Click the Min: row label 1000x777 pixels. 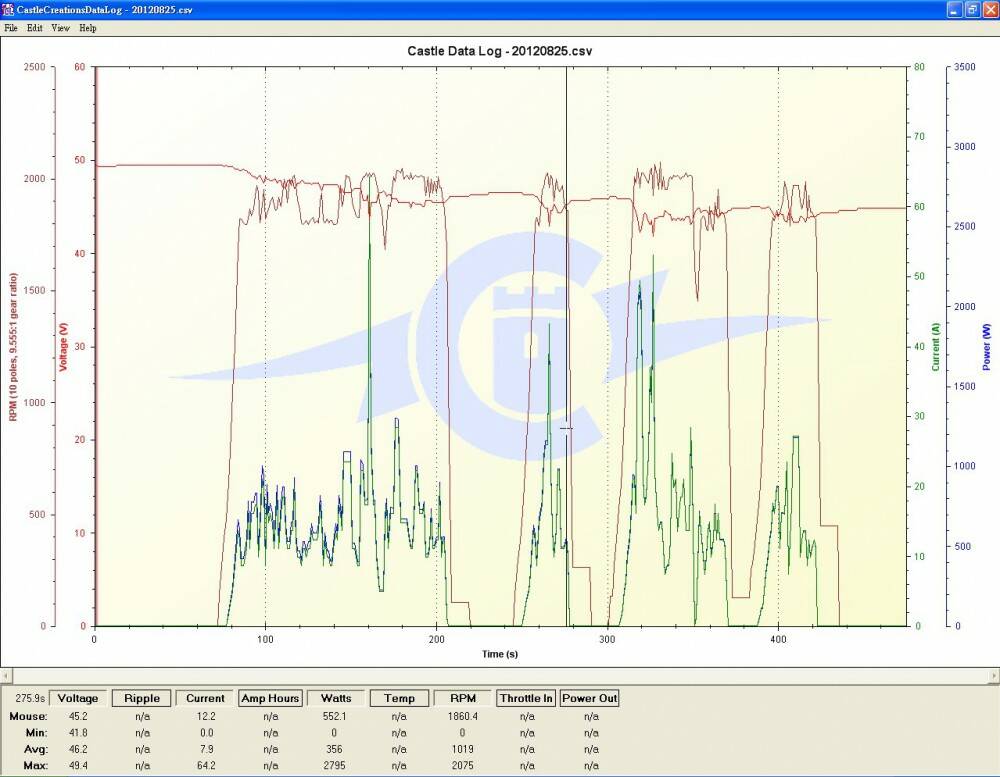coord(36,733)
